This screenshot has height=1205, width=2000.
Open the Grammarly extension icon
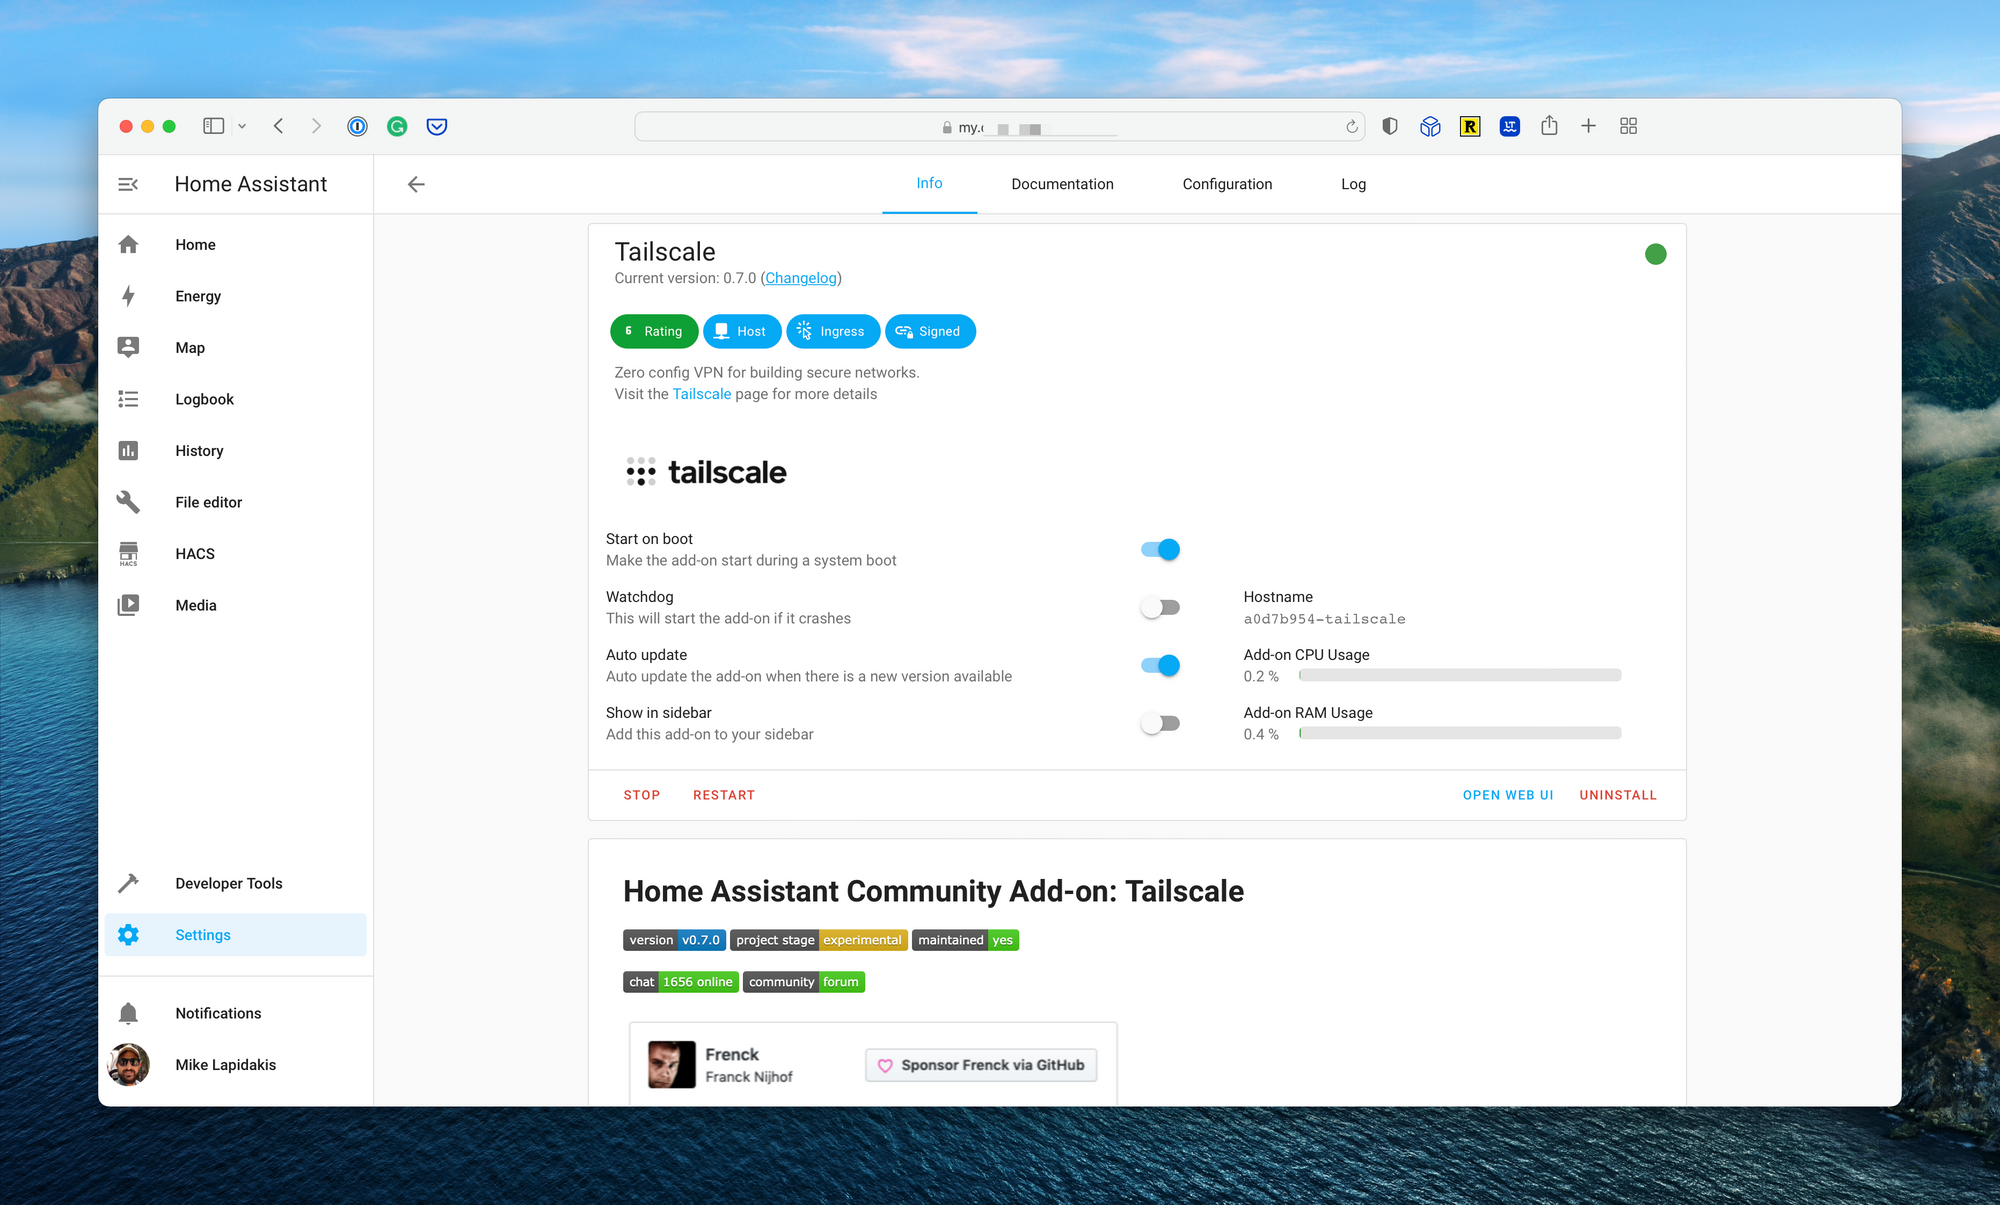(x=397, y=126)
